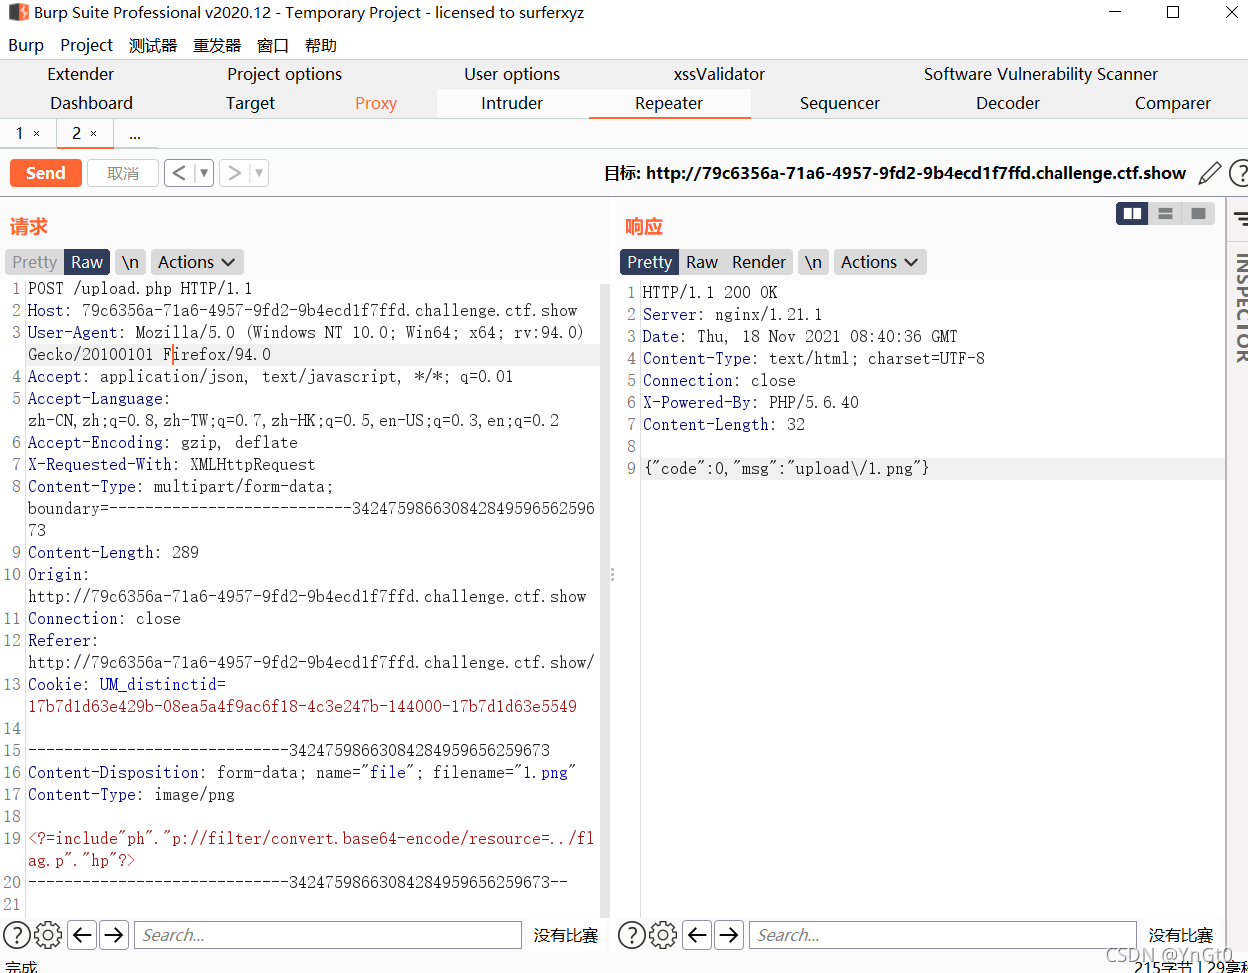Image resolution: width=1248 pixels, height=973 pixels.
Task: Click the pencil icon to edit target
Action: (1210, 173)
